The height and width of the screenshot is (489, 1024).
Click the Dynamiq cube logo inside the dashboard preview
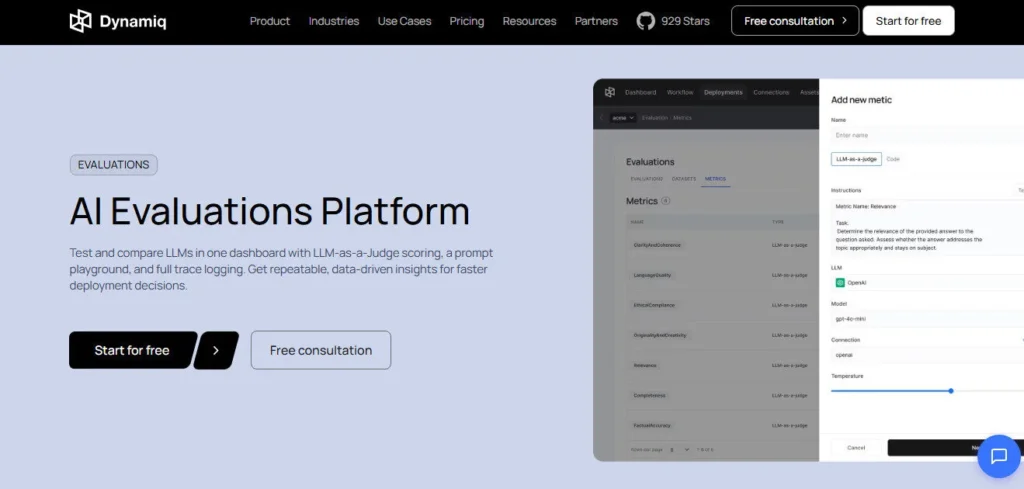point(609,92)
